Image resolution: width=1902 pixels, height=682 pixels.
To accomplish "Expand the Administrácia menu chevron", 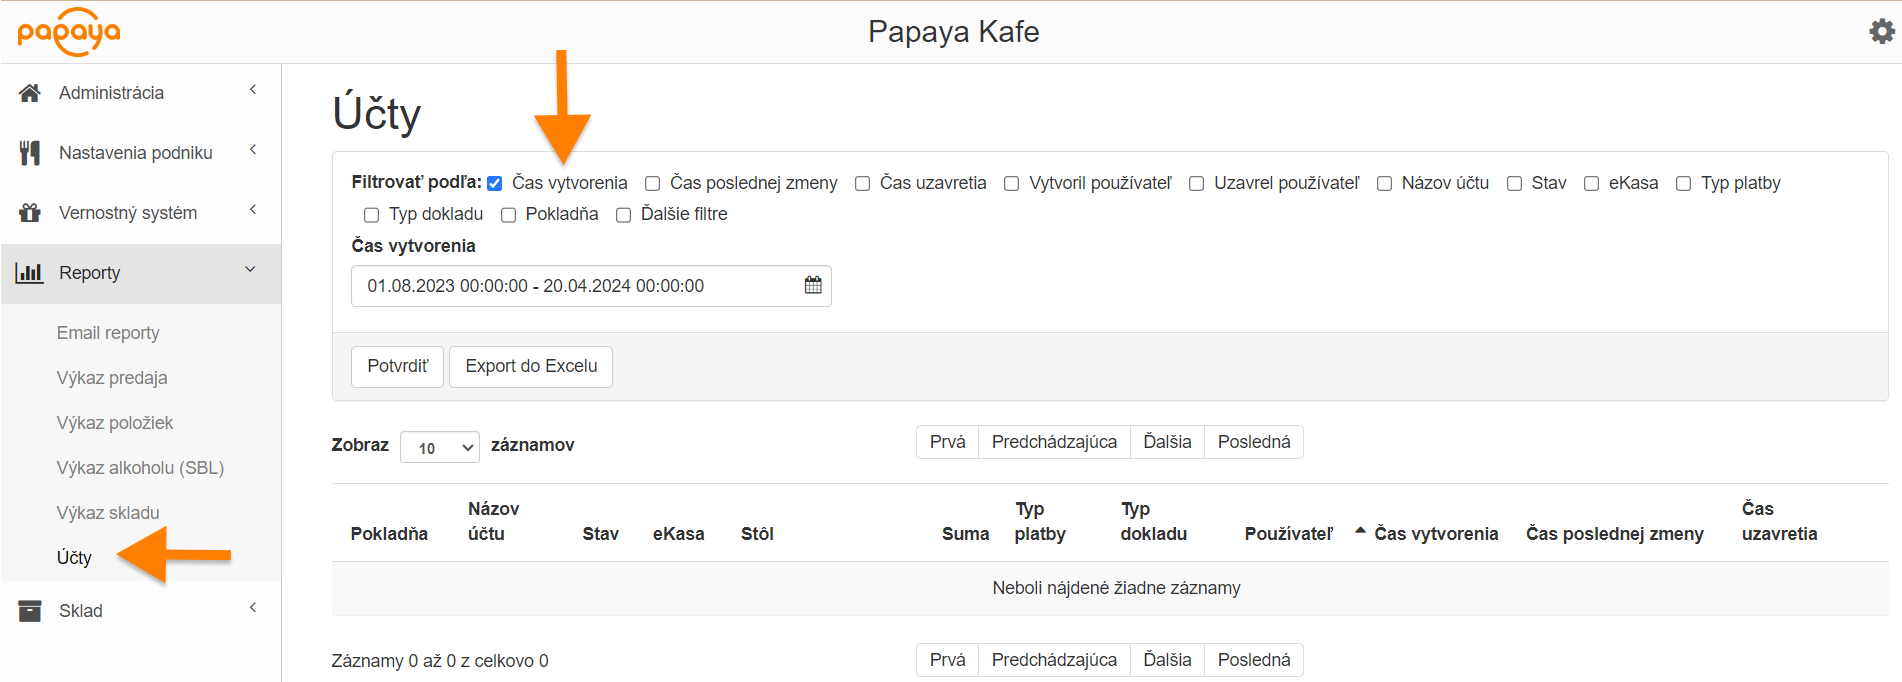I will 253,90.
